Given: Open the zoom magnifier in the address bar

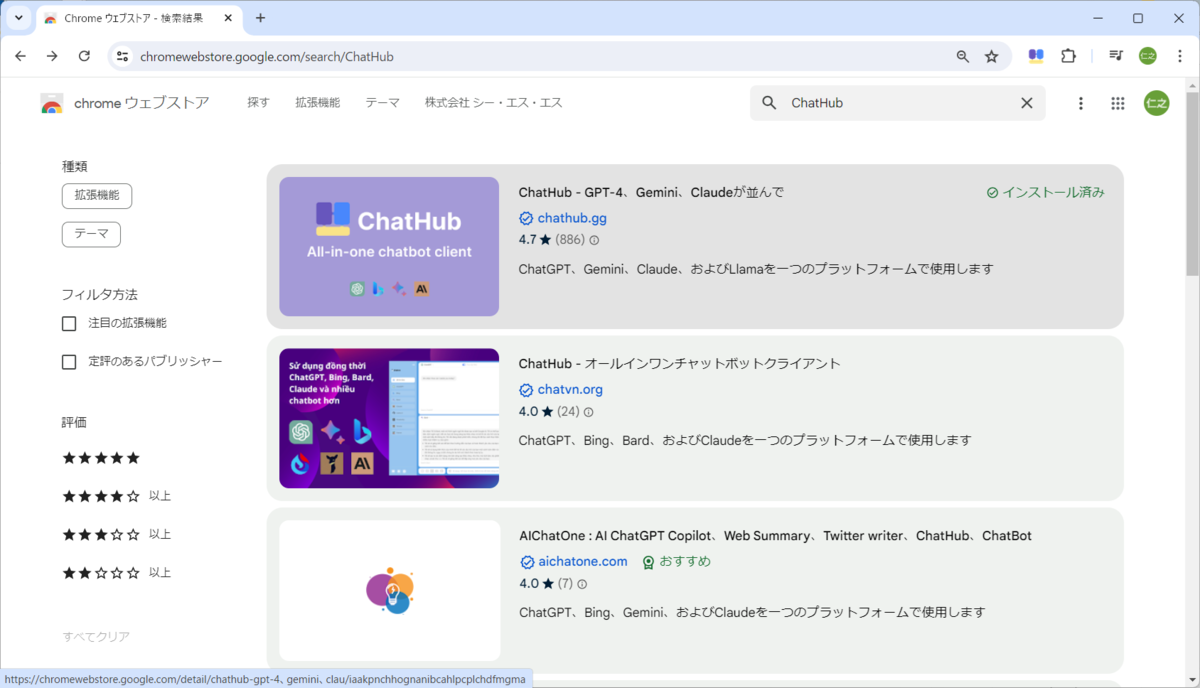Looking at the screenshot, I should click(963, 57).
